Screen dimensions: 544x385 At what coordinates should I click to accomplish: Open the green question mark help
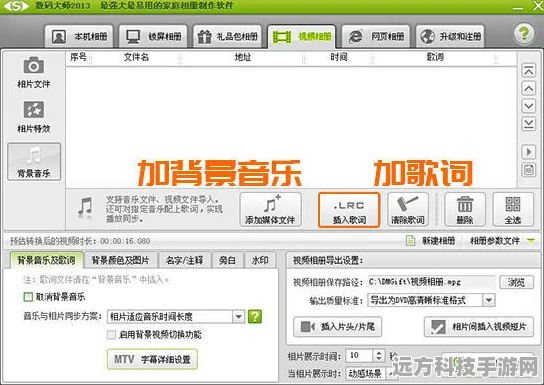pyautogui.click(x=524, y=34)
